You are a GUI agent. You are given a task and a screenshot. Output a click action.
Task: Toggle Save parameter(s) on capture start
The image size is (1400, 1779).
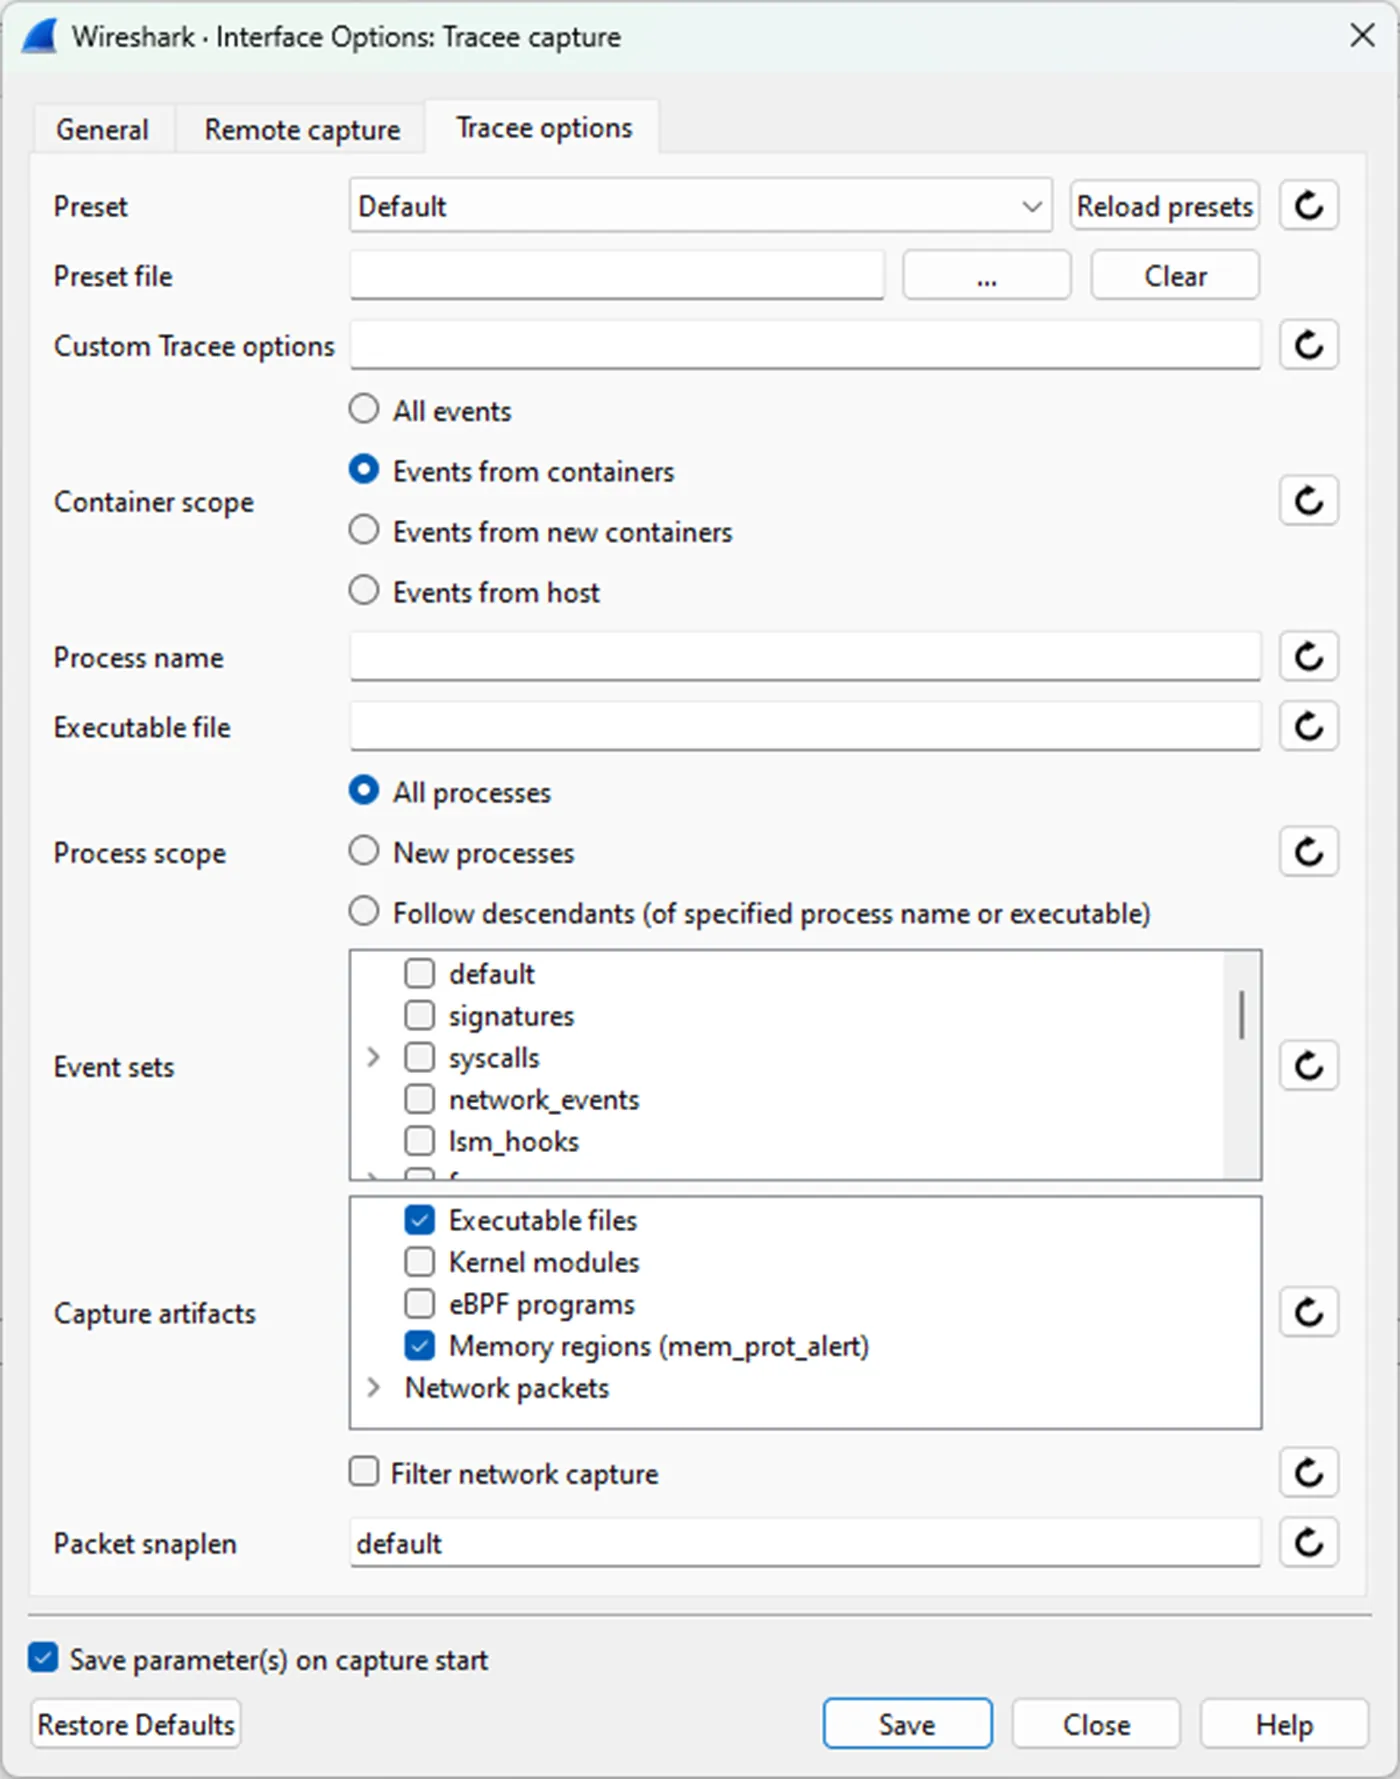point(43,1658)
